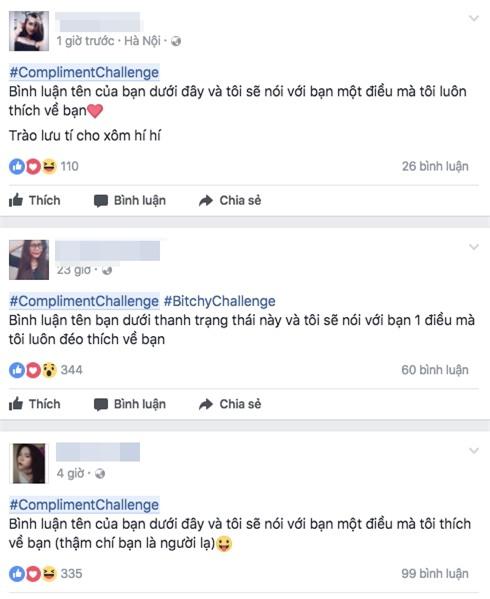Screen dimensions: 490x599
Task: Click the globe privacy icon beside 4 giờ
Action: (x=100, y=474)
